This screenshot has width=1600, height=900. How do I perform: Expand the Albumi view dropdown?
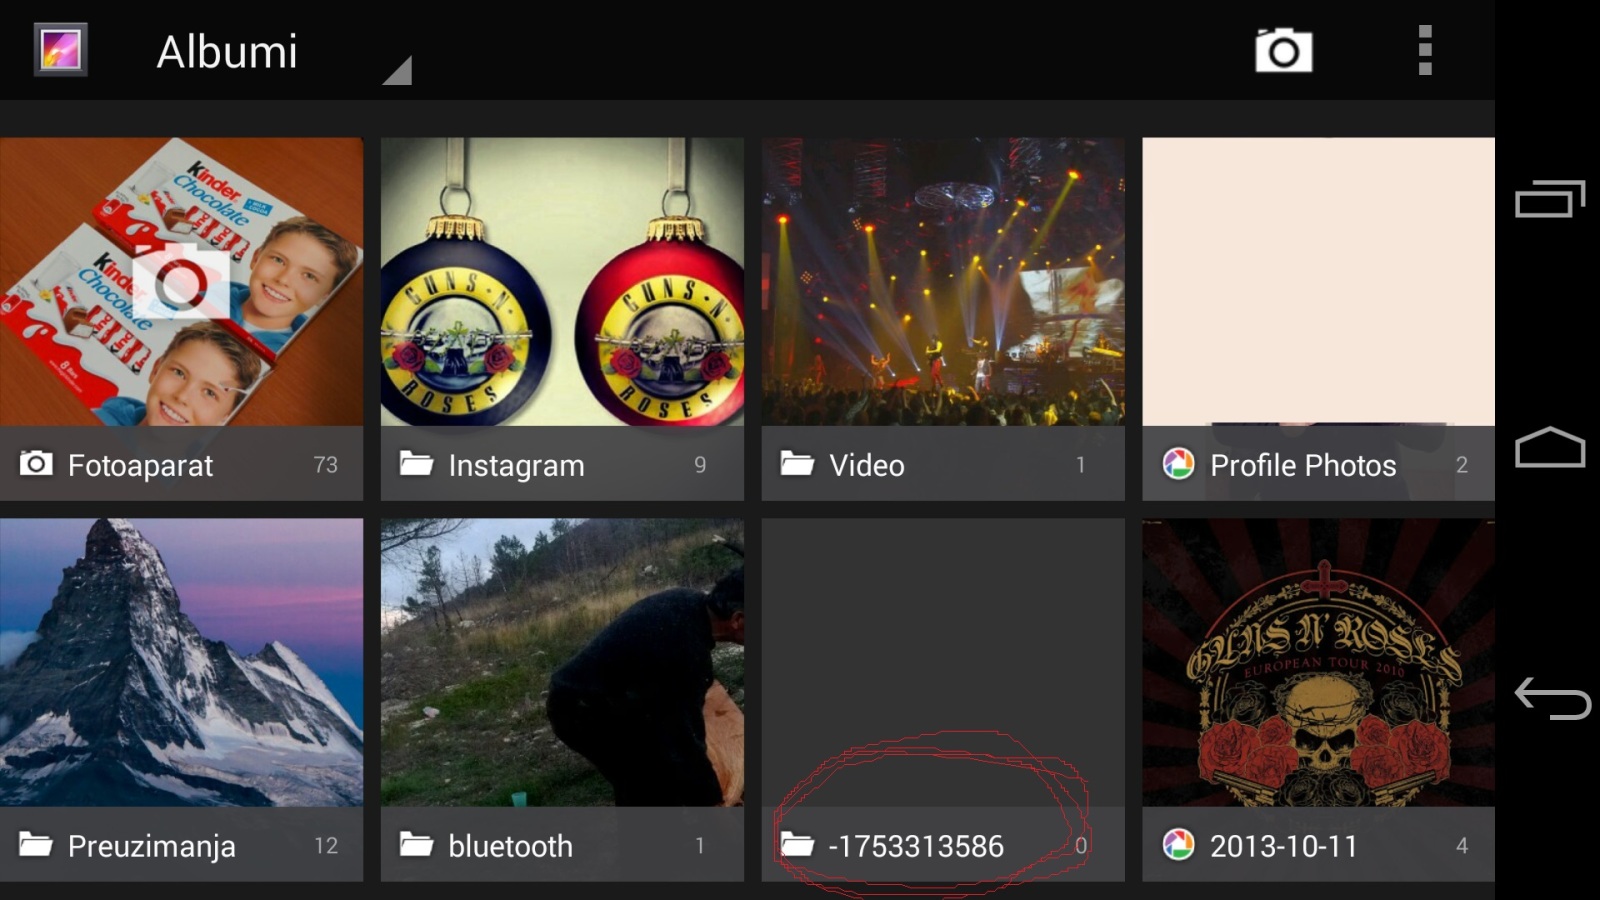point(397,70)
